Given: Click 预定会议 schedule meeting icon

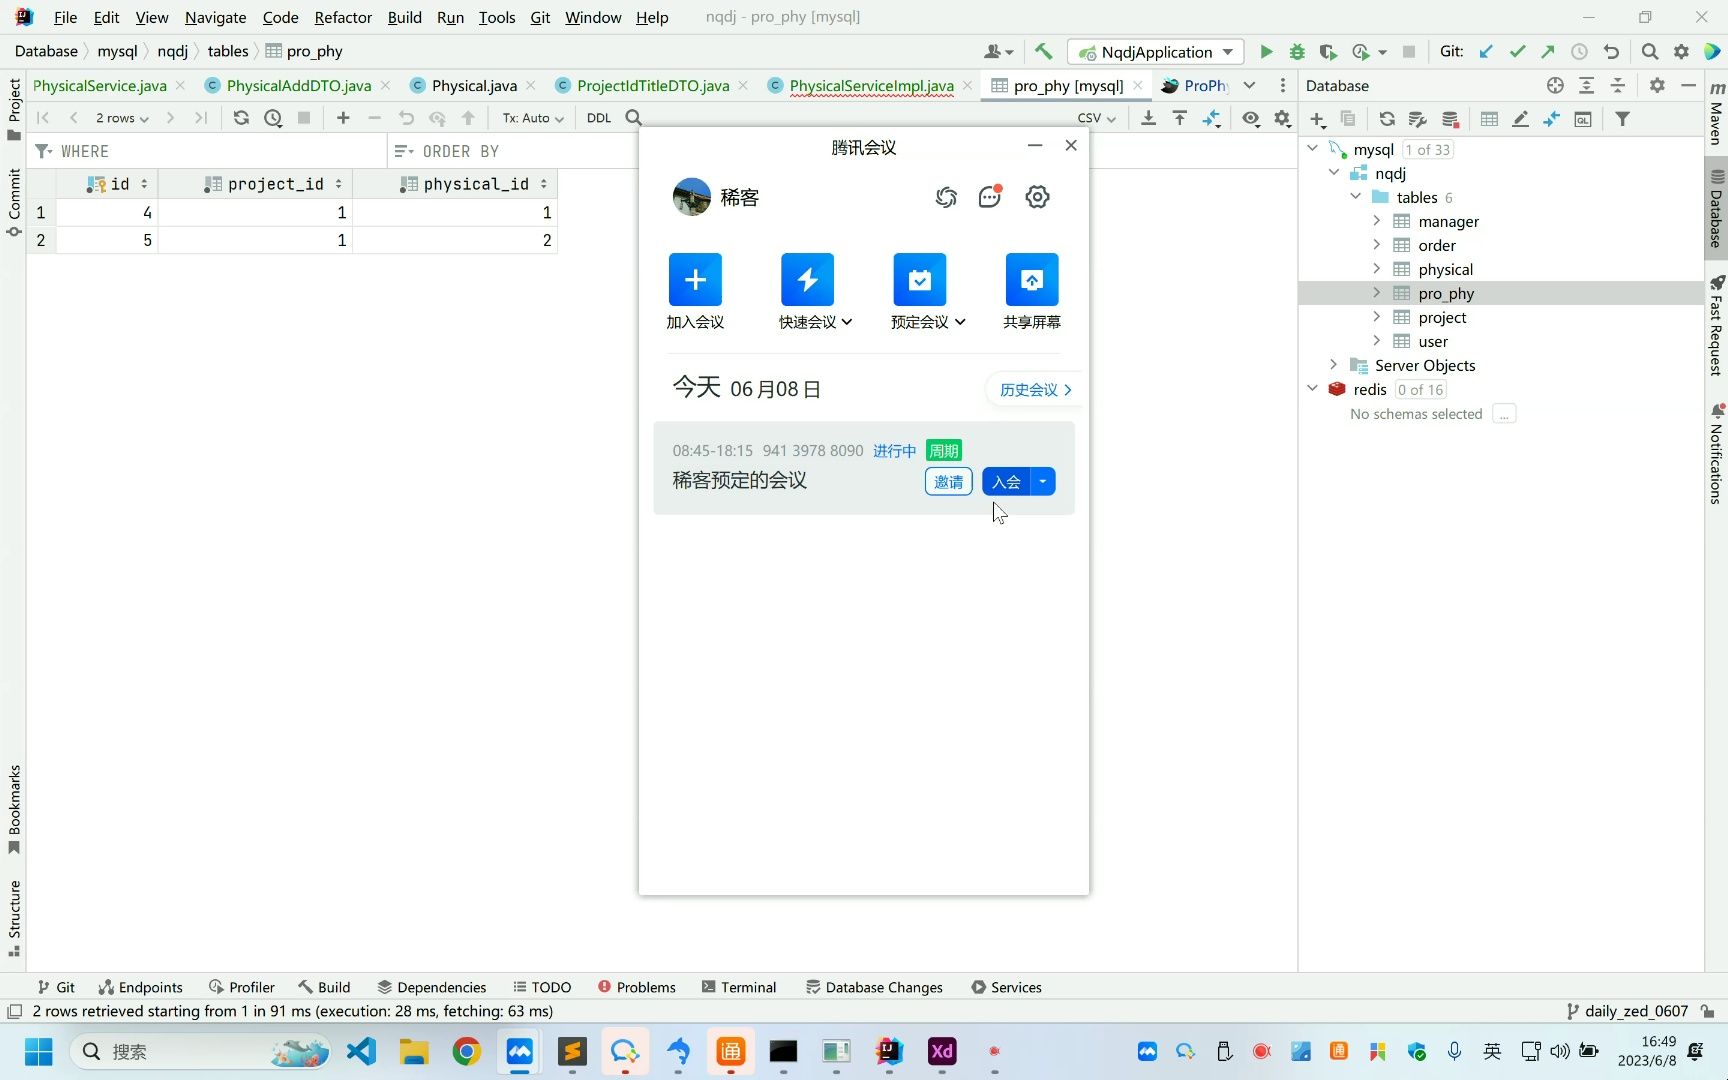Looking at the screenshot, I should coord(919,280).
